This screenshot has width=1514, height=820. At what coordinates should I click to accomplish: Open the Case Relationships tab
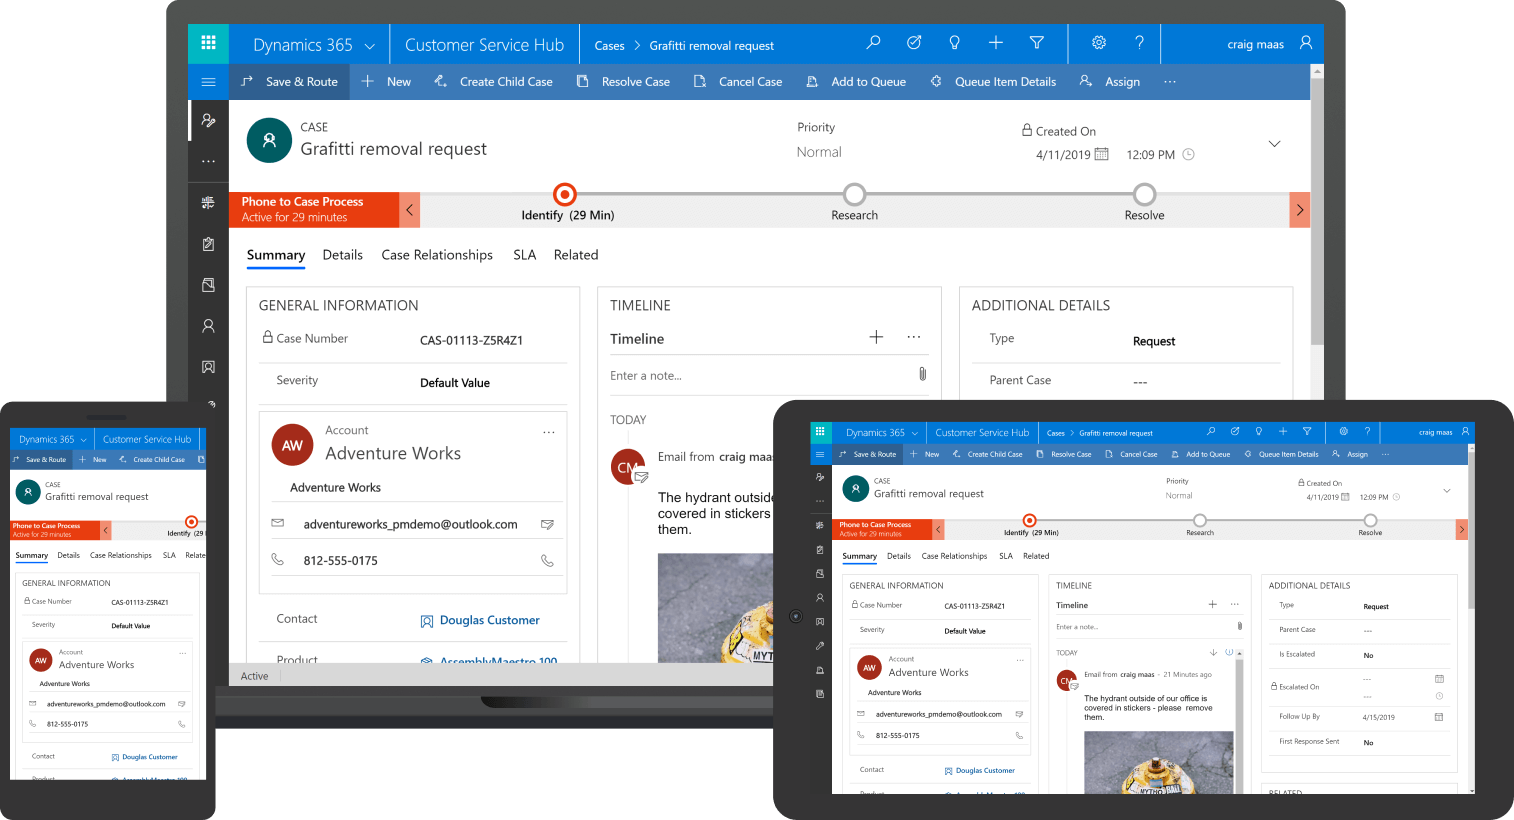(x=437, y=255)
